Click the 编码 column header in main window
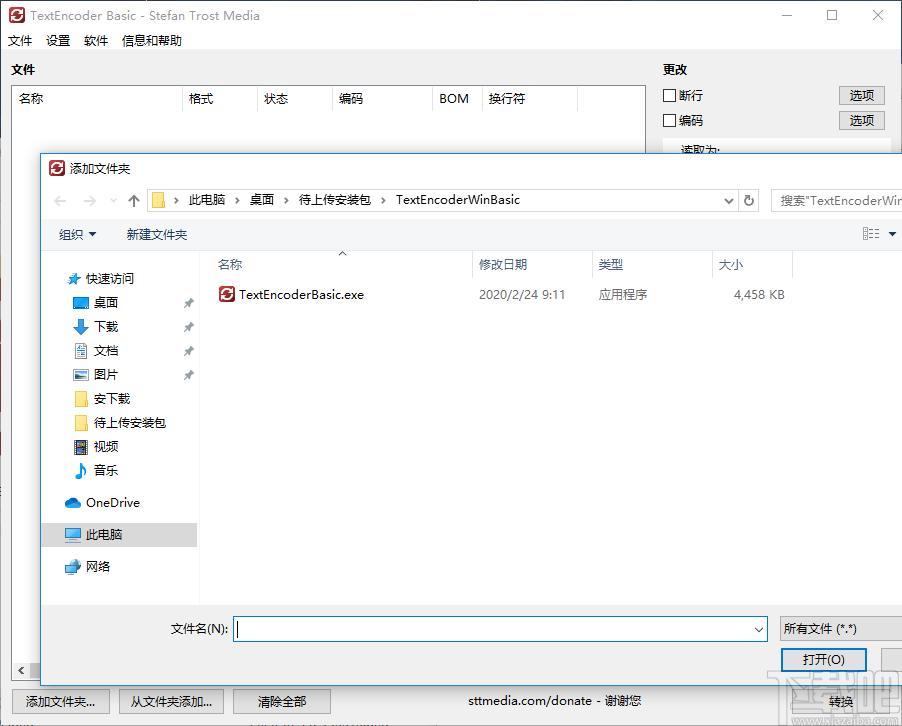Image resolution: width=902 pixels, height=726 pixels. pos(382,99)
